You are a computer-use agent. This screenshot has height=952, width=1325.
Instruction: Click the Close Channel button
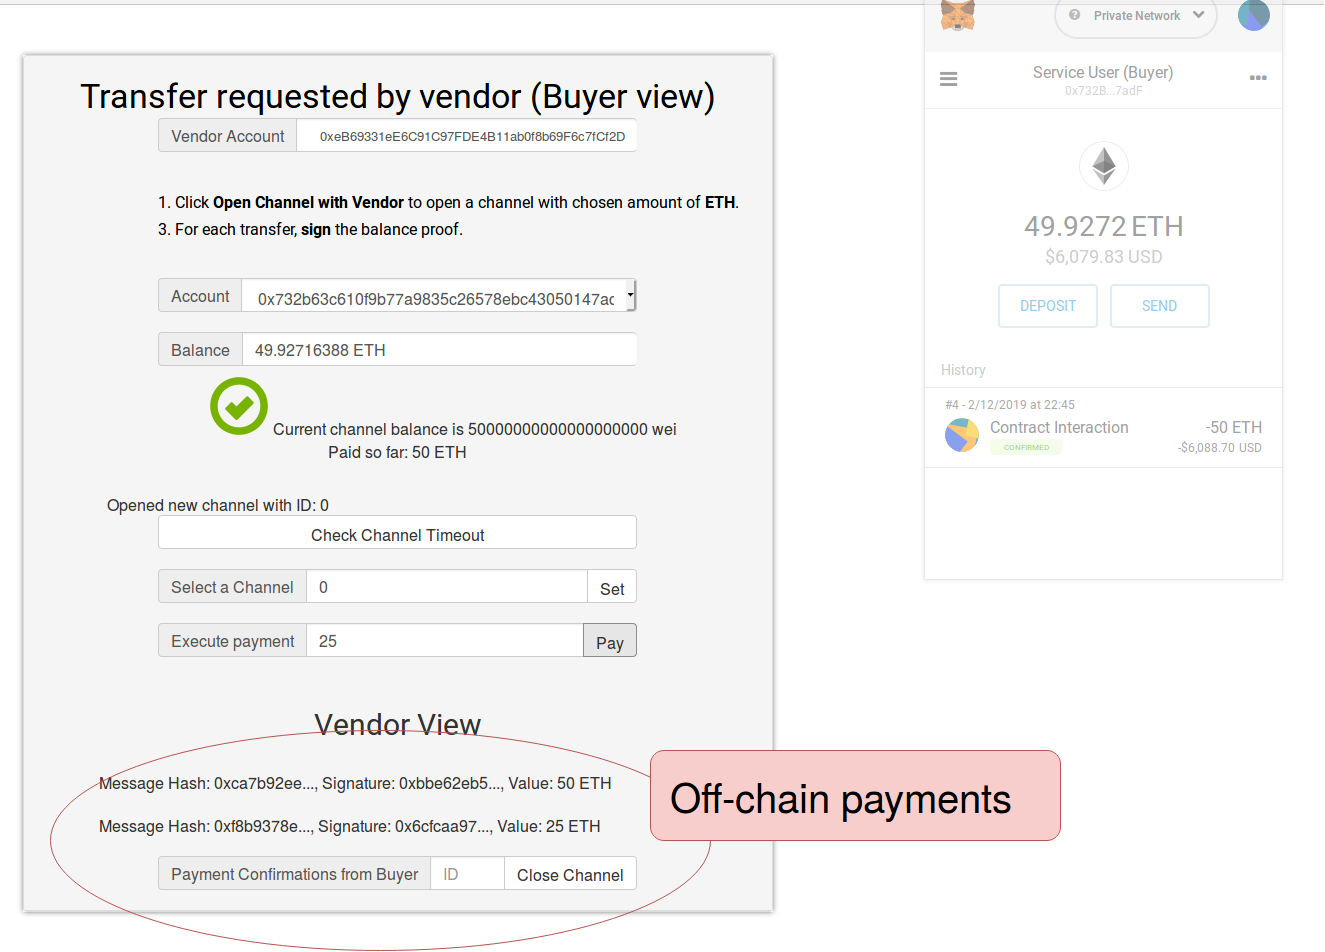pos(570,874)
